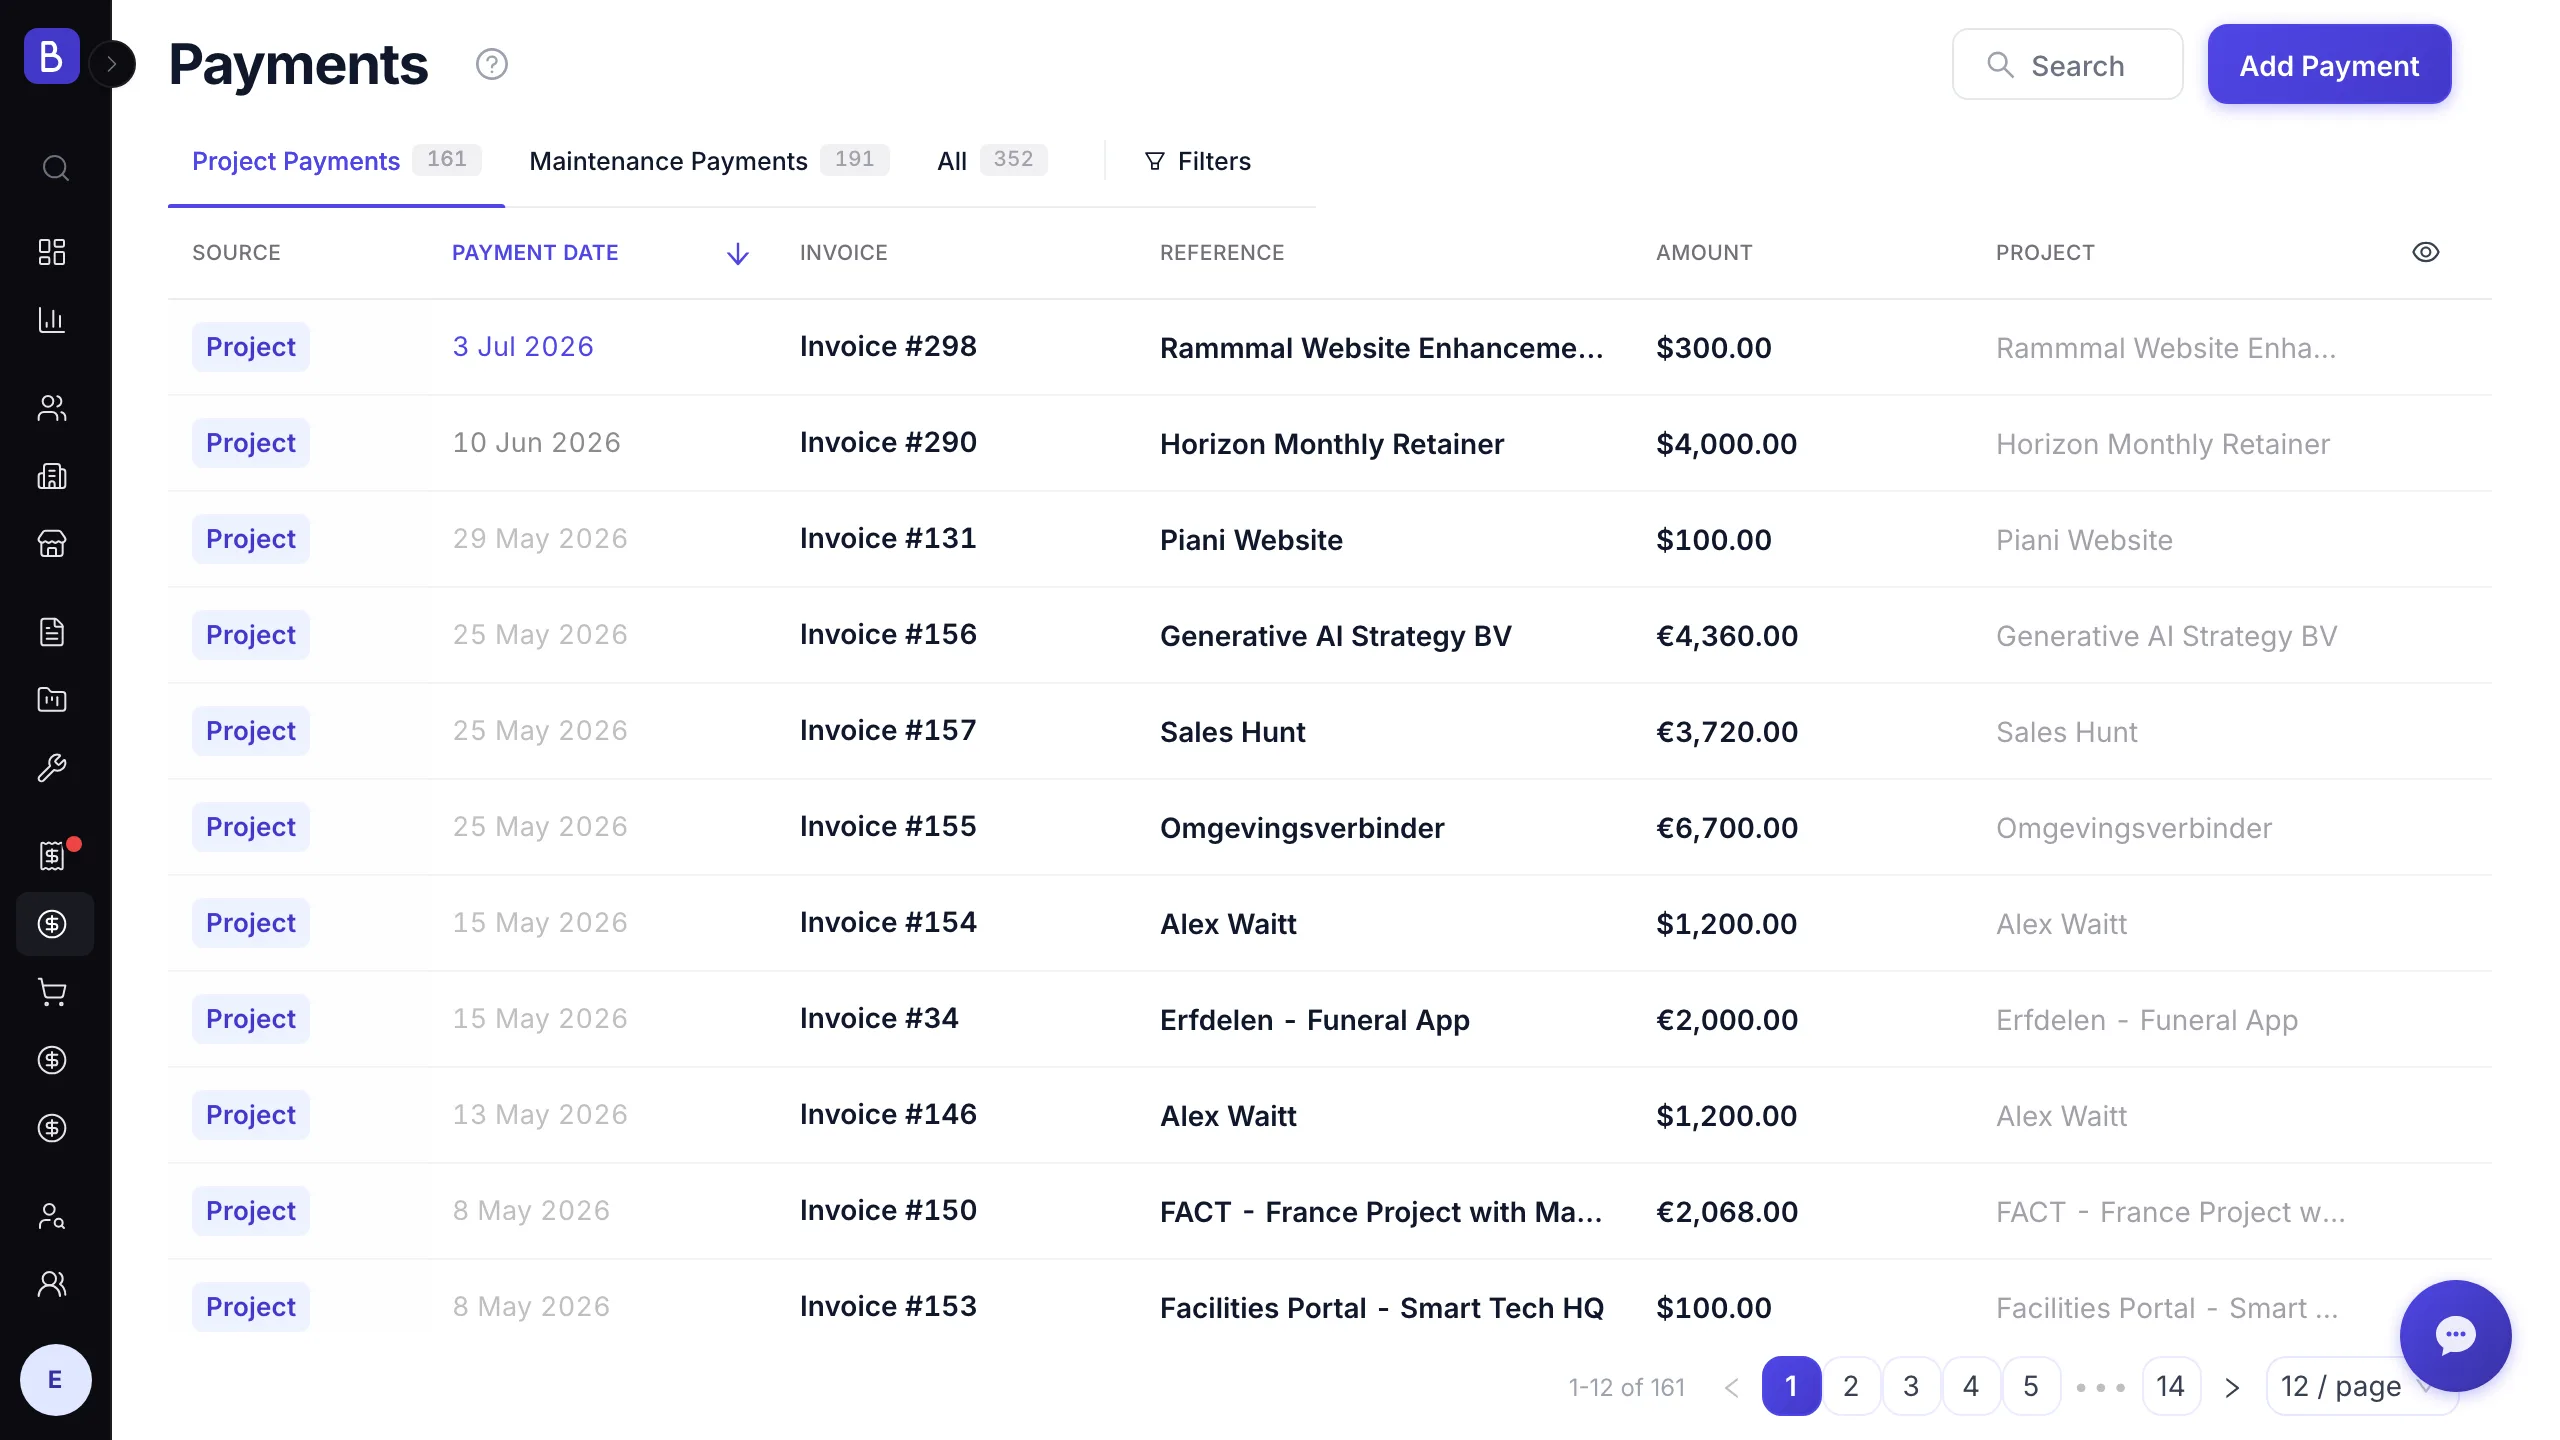2560x1440 pixels.
Task: Switch to the All payments tab
Action: click(992, 161)
